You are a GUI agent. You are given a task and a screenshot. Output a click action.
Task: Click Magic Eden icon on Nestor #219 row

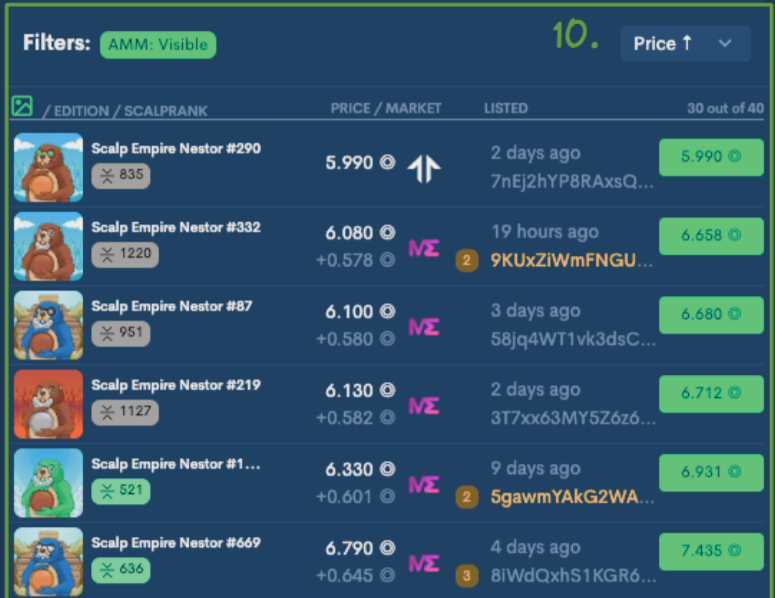click(424, 406)
